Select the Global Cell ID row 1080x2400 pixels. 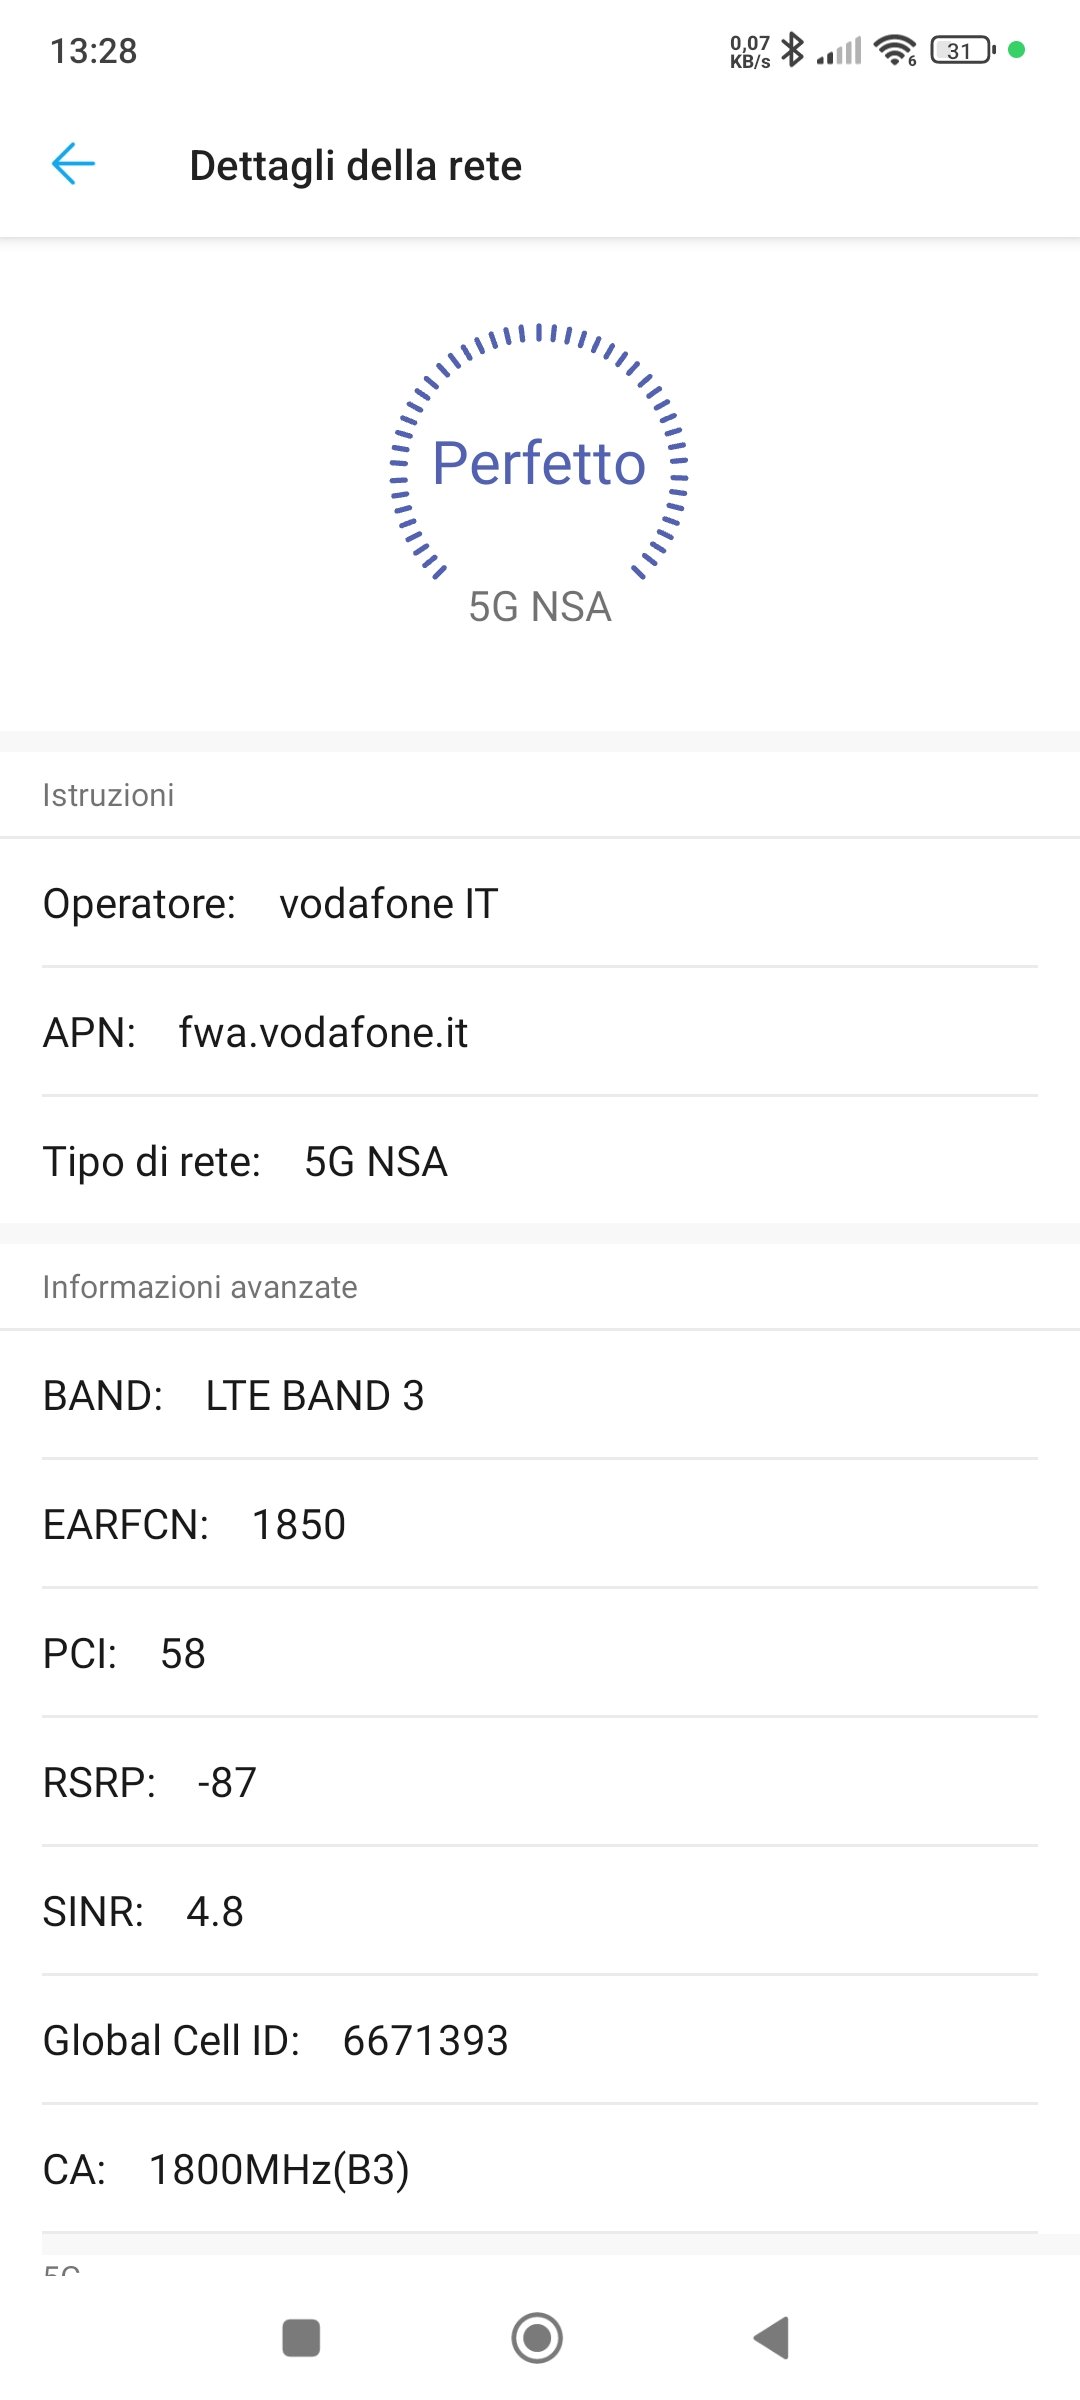[540, 2041]
